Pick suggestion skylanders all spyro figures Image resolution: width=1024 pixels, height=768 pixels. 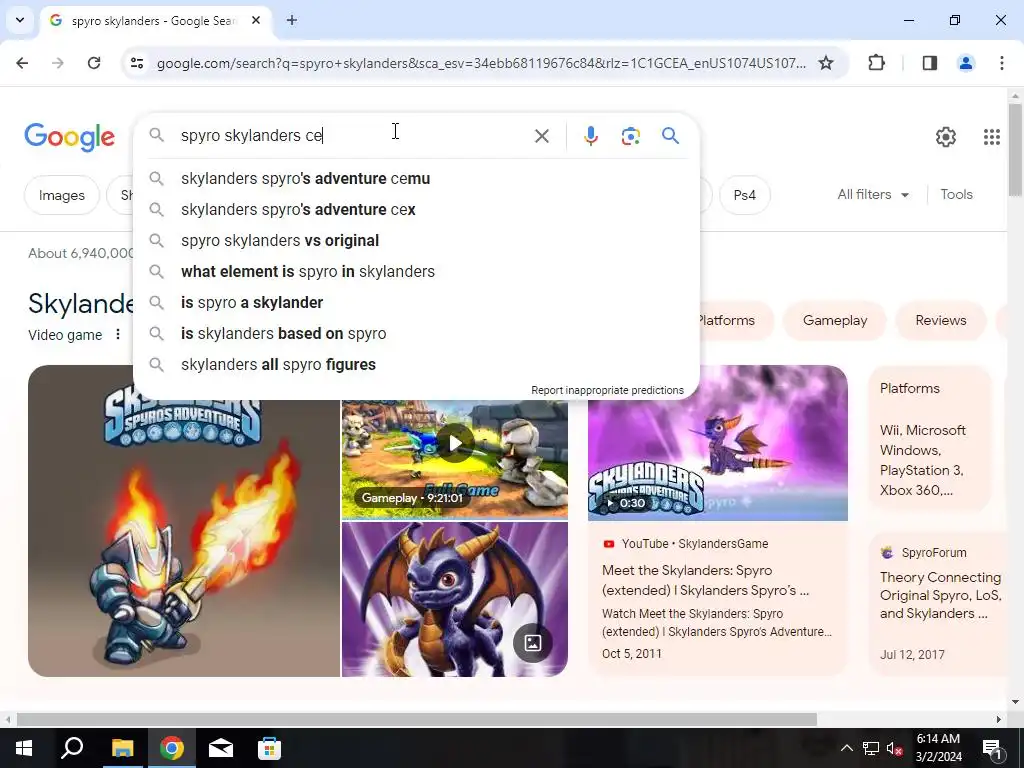pos(417,364)
